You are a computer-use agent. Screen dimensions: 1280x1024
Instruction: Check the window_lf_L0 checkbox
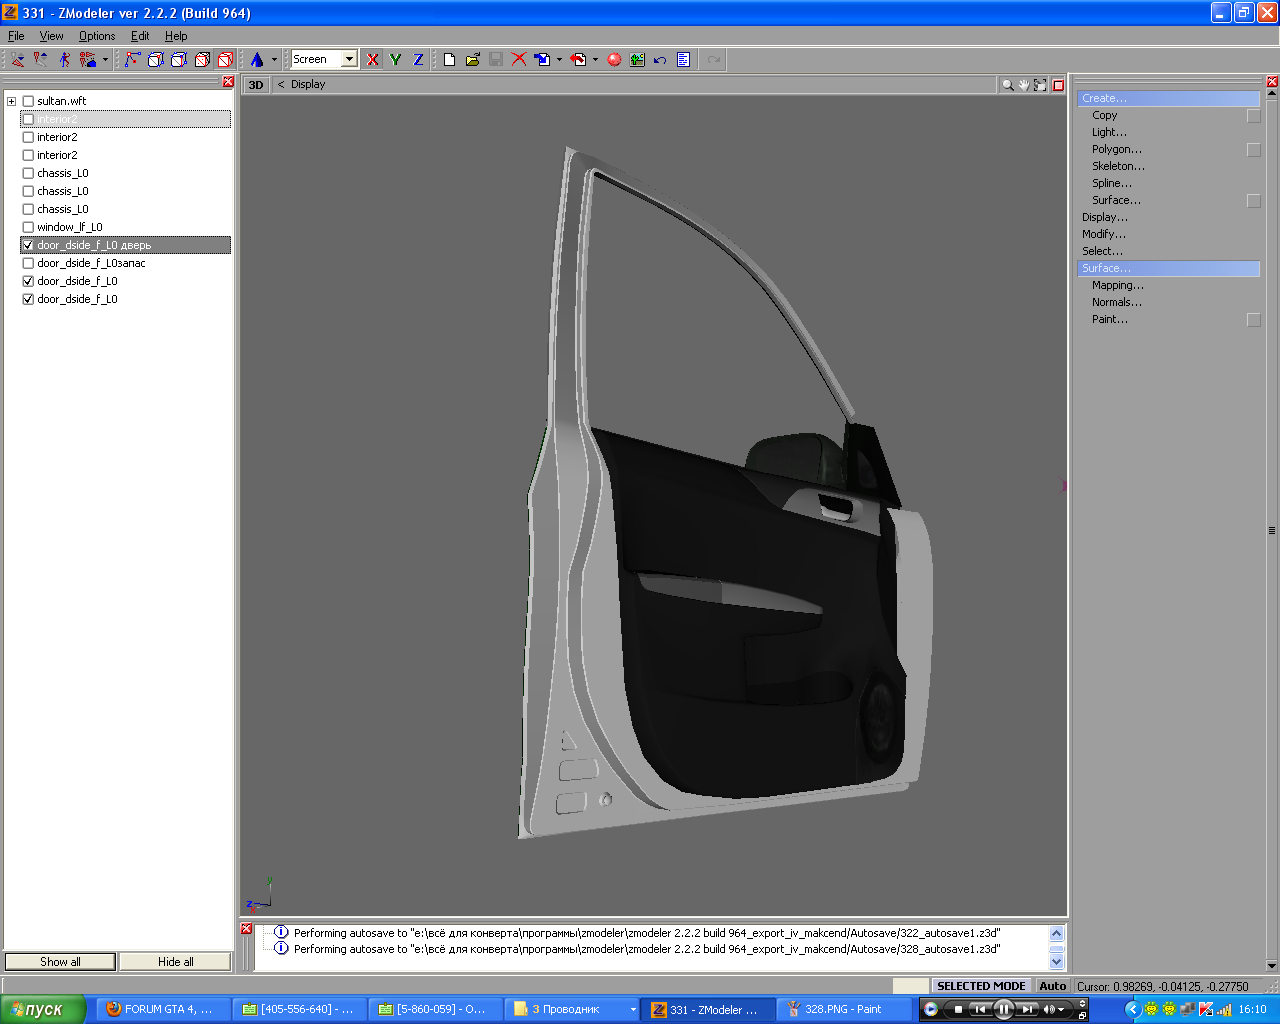point(28,227)
